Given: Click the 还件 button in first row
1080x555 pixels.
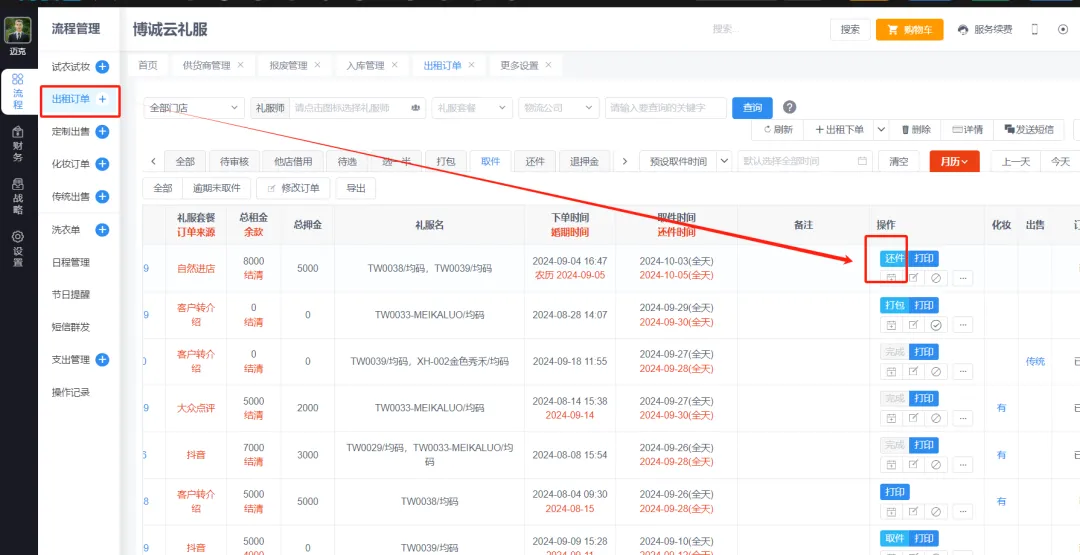Looking at the screenshot, I should pos(893,258).
